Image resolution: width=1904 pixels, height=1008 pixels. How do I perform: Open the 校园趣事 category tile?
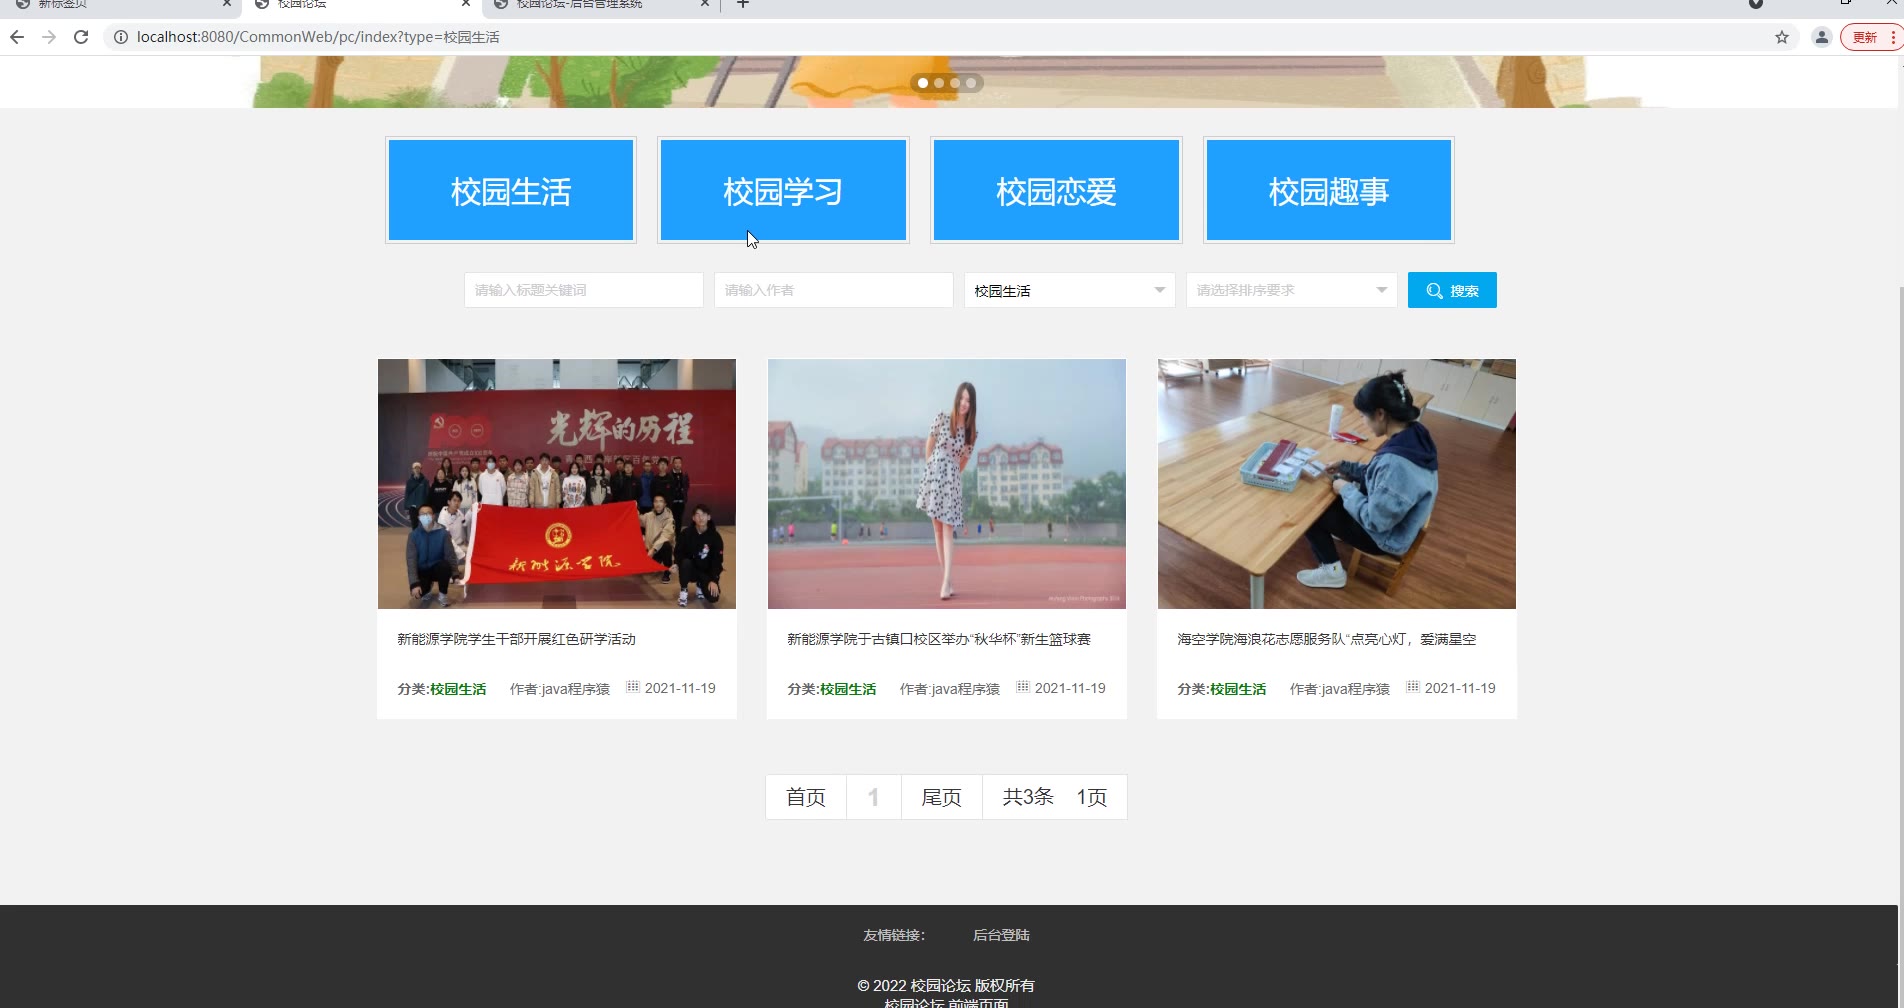1329,190
